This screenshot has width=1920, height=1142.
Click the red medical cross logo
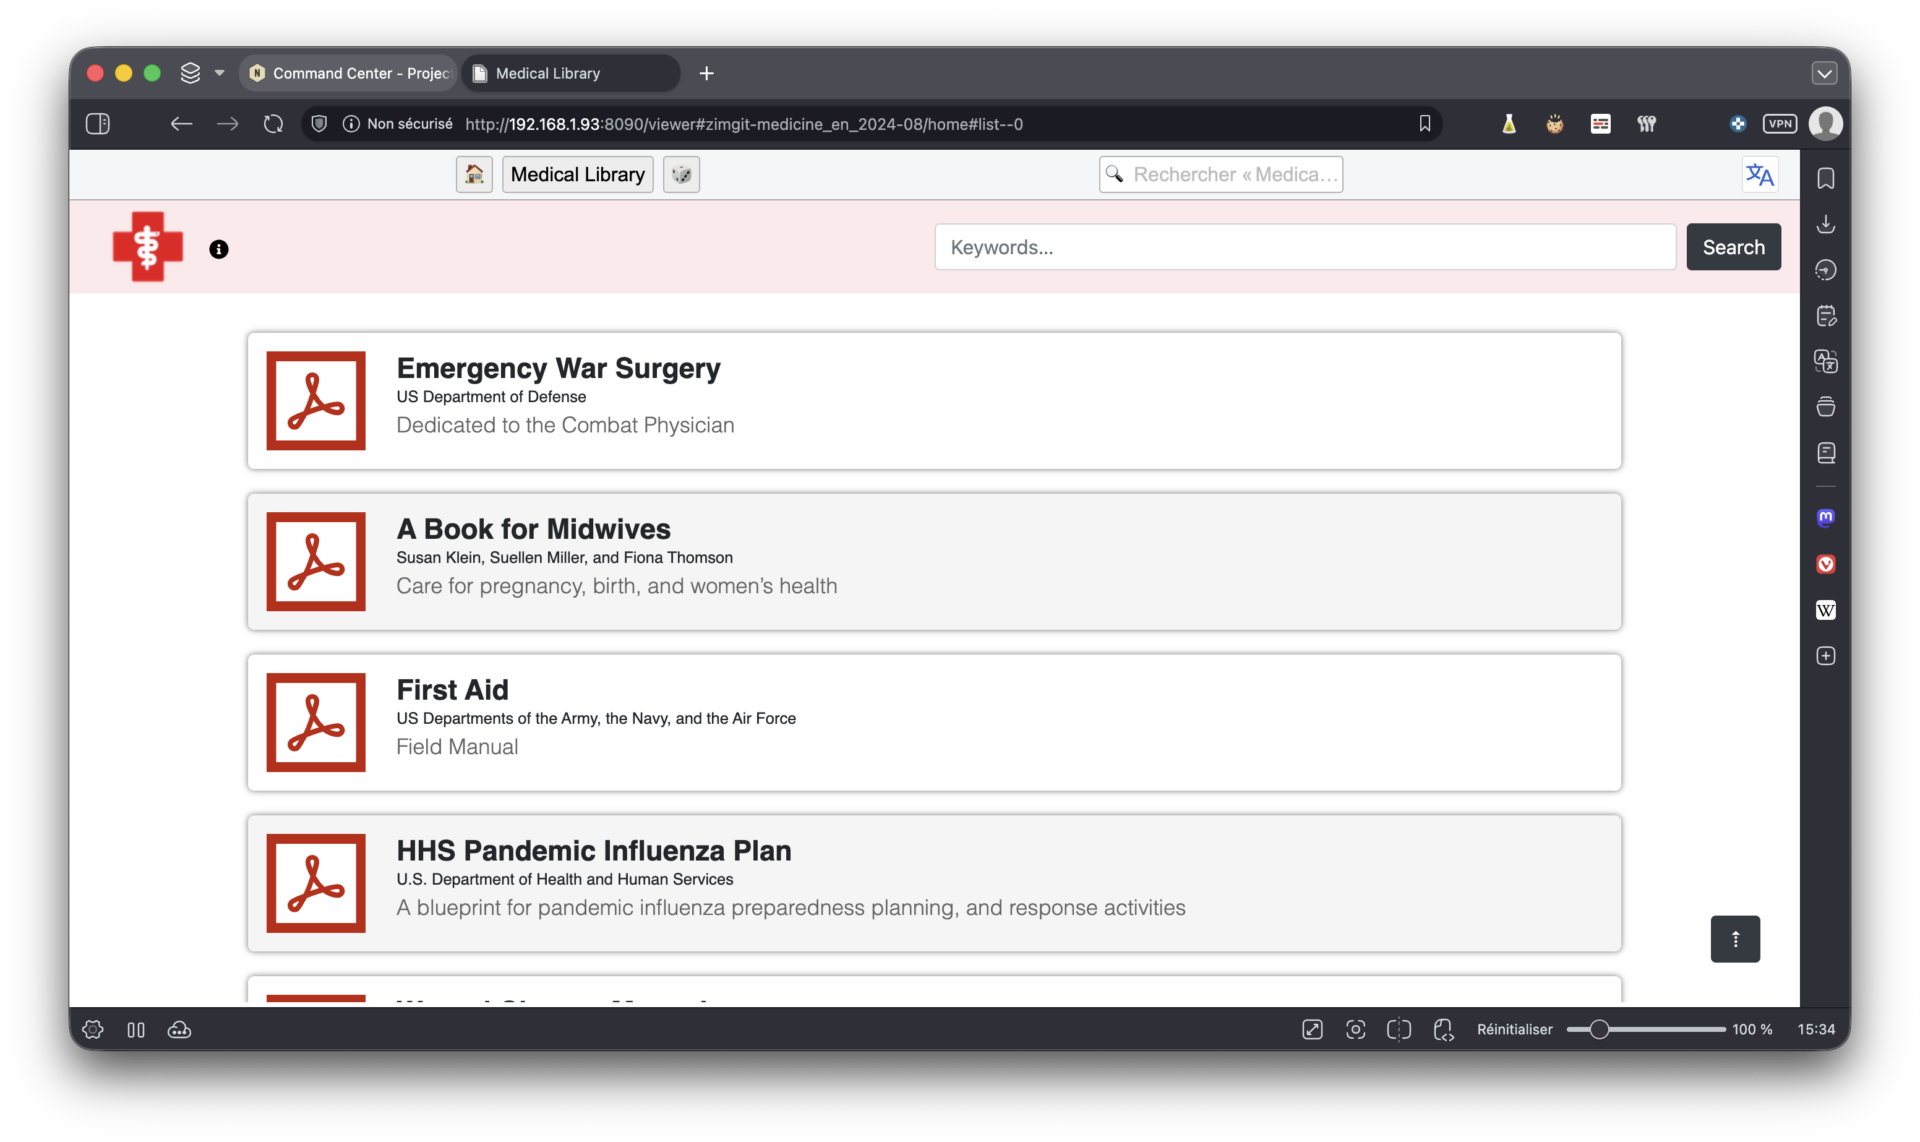148,246
